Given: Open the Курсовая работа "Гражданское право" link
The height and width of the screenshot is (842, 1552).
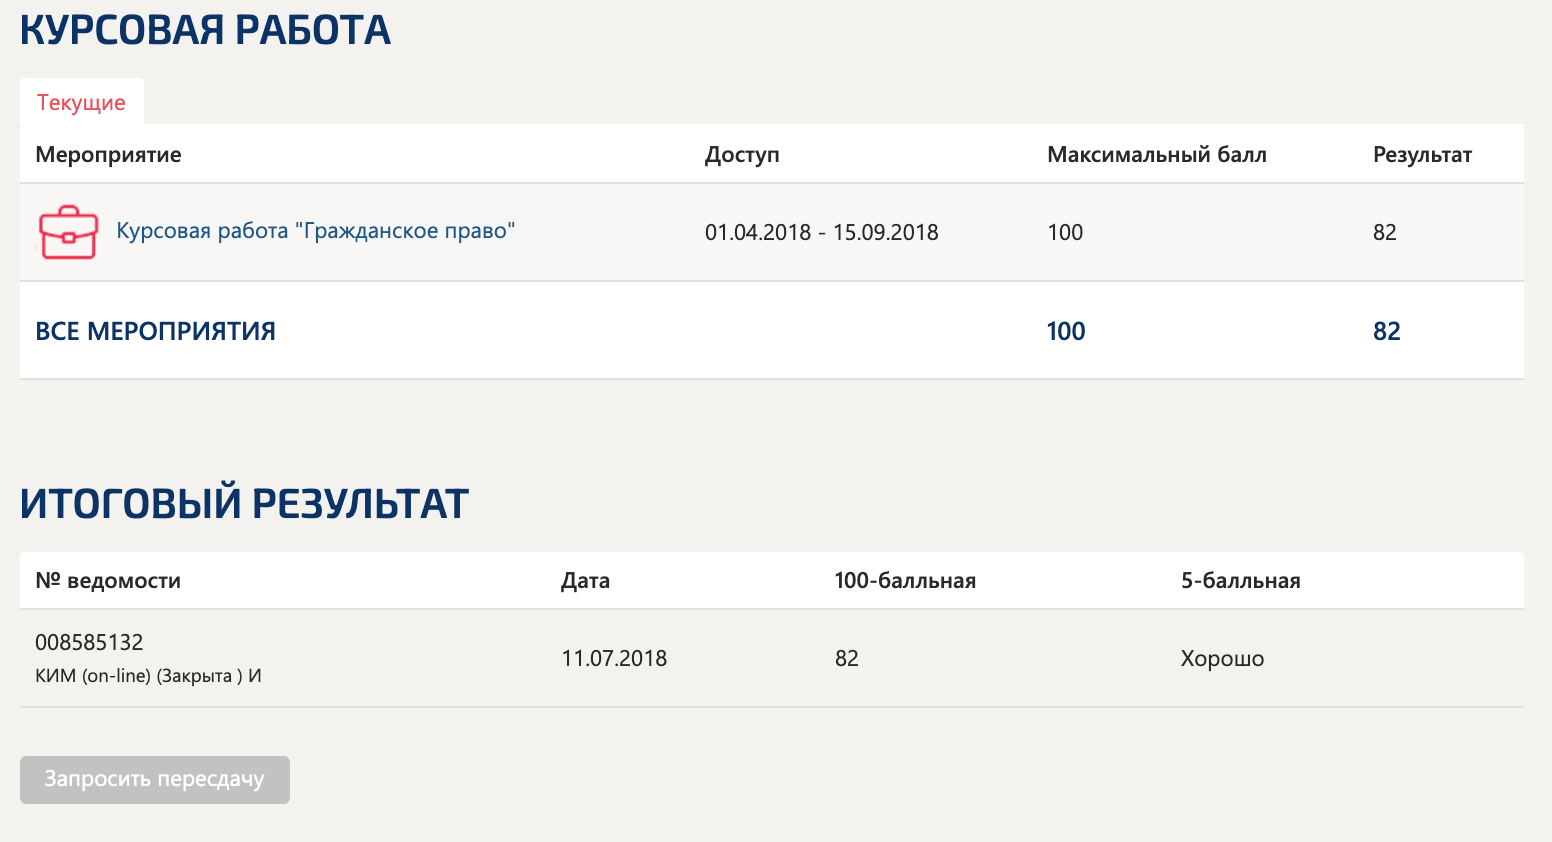Looking at the screenshot, I should tap(315, 231).
